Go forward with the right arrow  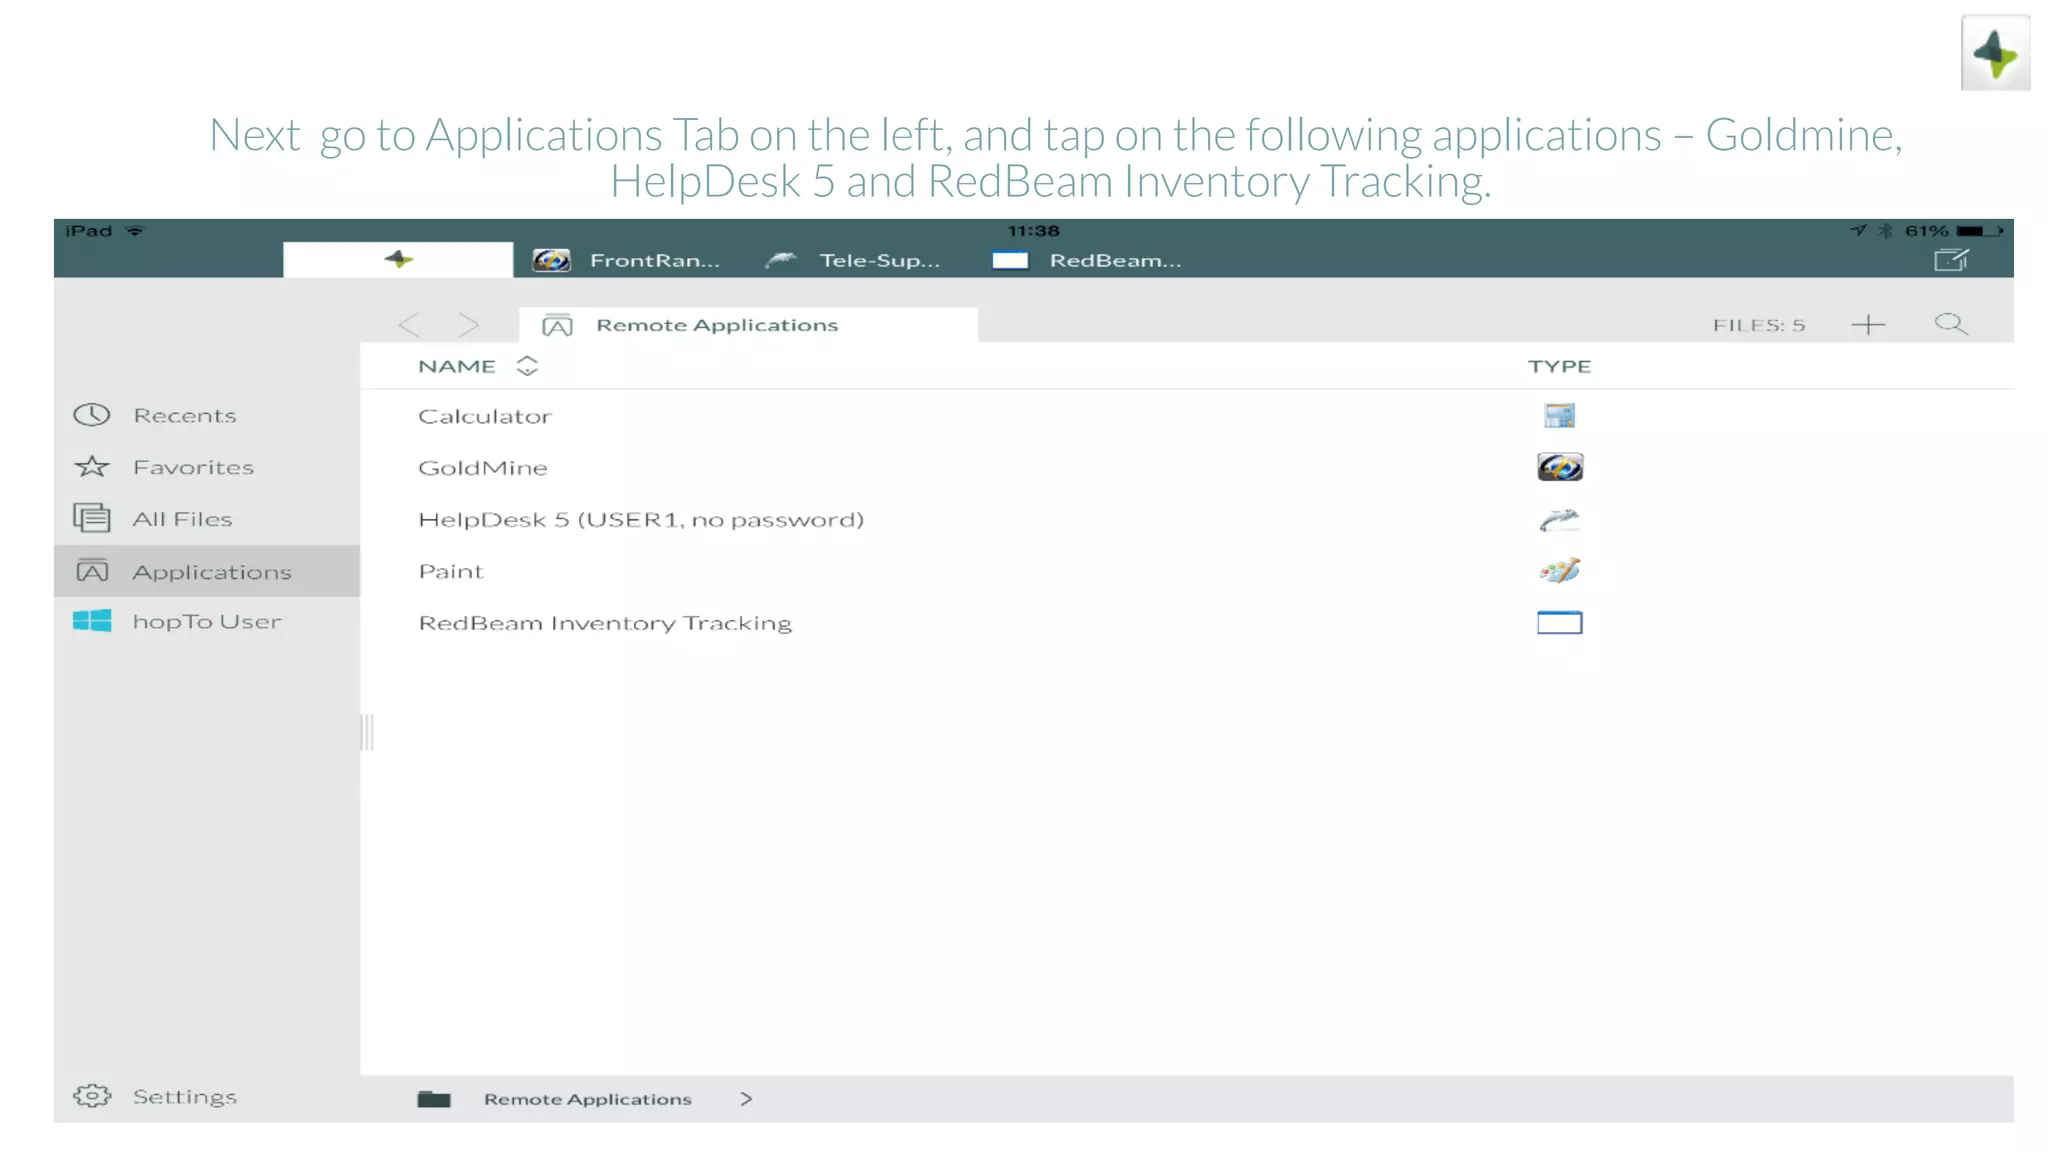[x=468, y=324]
